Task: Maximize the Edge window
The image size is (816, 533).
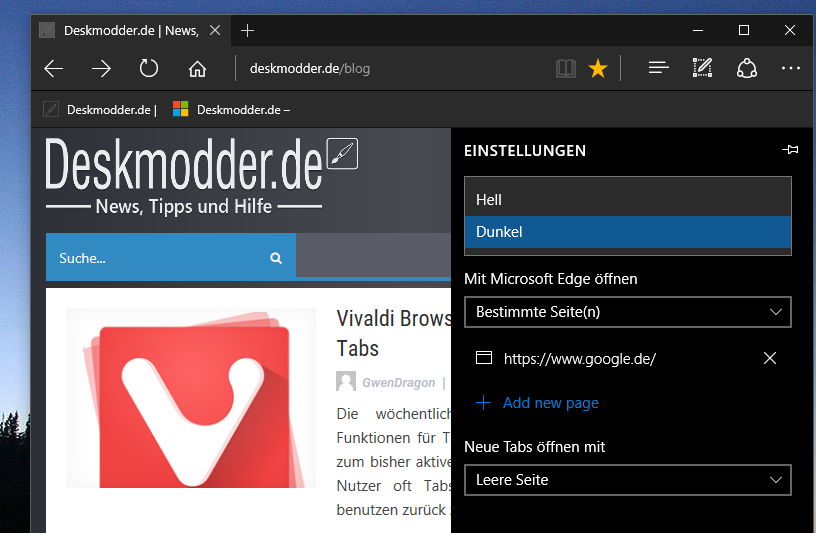Action: point(744,30)
